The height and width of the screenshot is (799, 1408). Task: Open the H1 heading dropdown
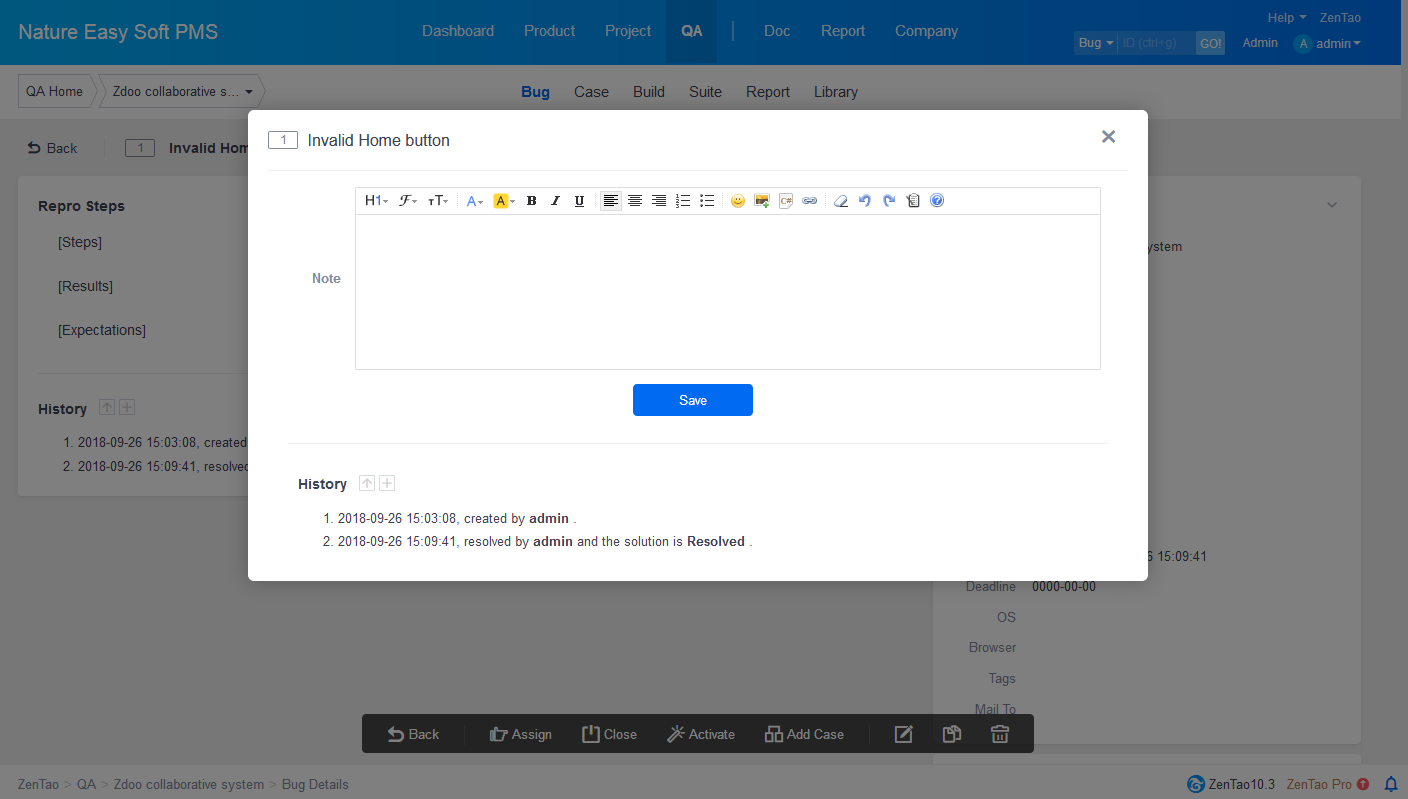pyautogui.click(x=376, y=201)
